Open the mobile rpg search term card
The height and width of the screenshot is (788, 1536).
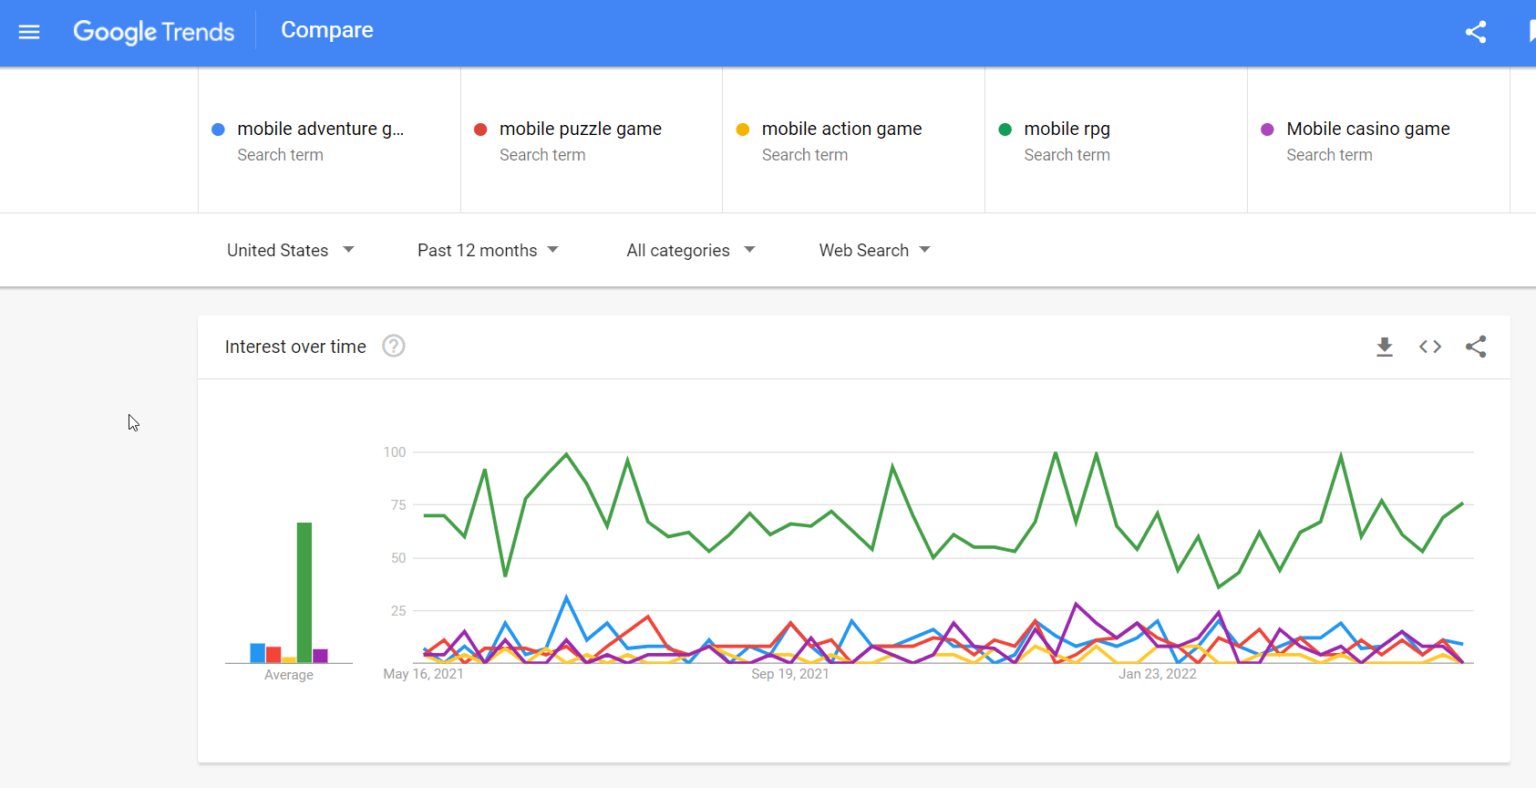pos(1067,128)
